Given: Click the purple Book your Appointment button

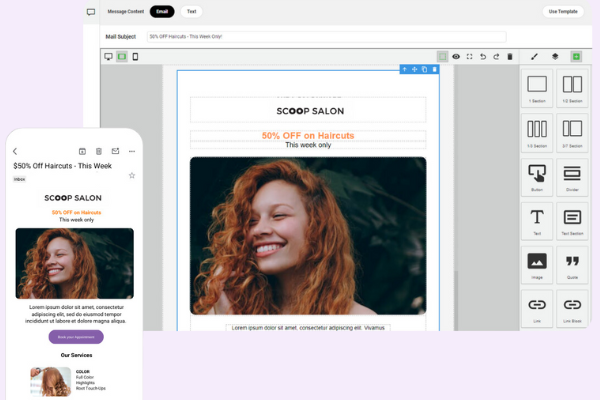Looking at the screenshot, I should click(x=75, y=337).
